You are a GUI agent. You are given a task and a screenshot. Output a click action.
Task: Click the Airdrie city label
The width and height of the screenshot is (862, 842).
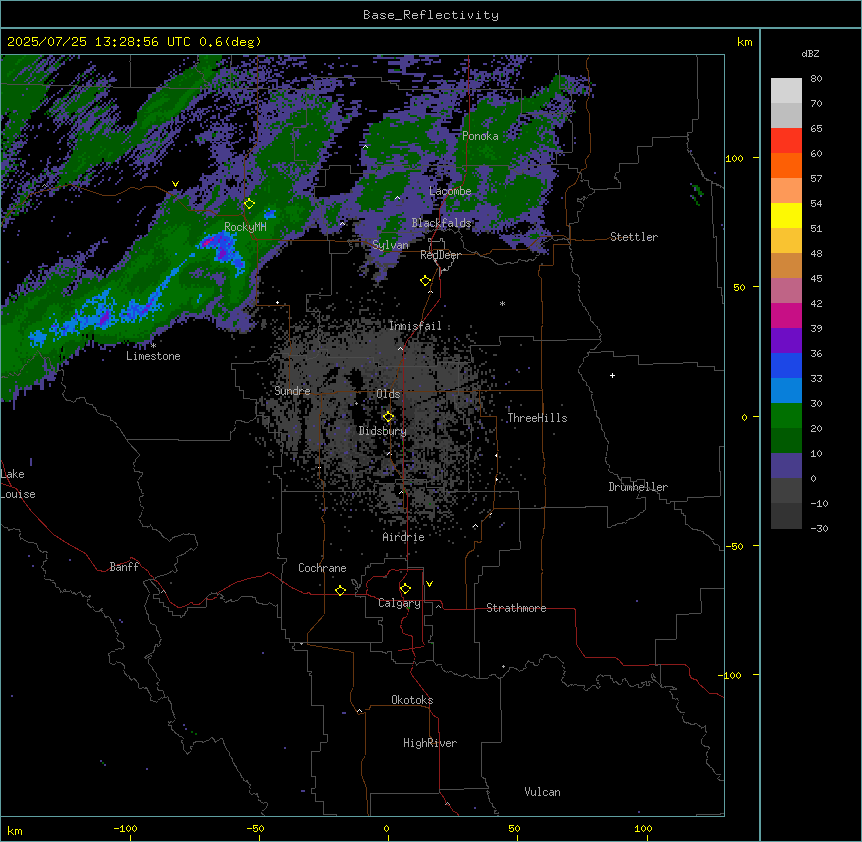tap(403, 537)
